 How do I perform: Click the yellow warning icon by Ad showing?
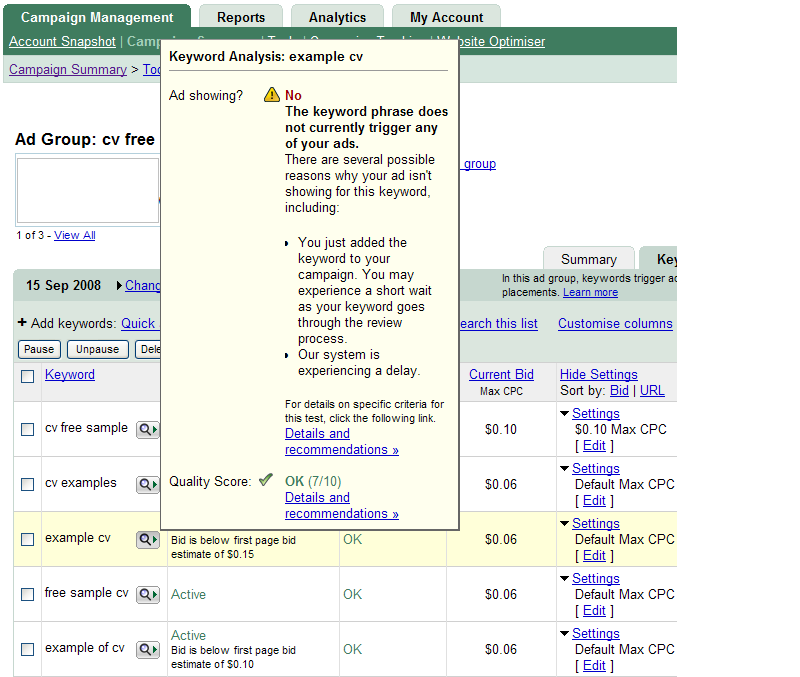(272, 95)
